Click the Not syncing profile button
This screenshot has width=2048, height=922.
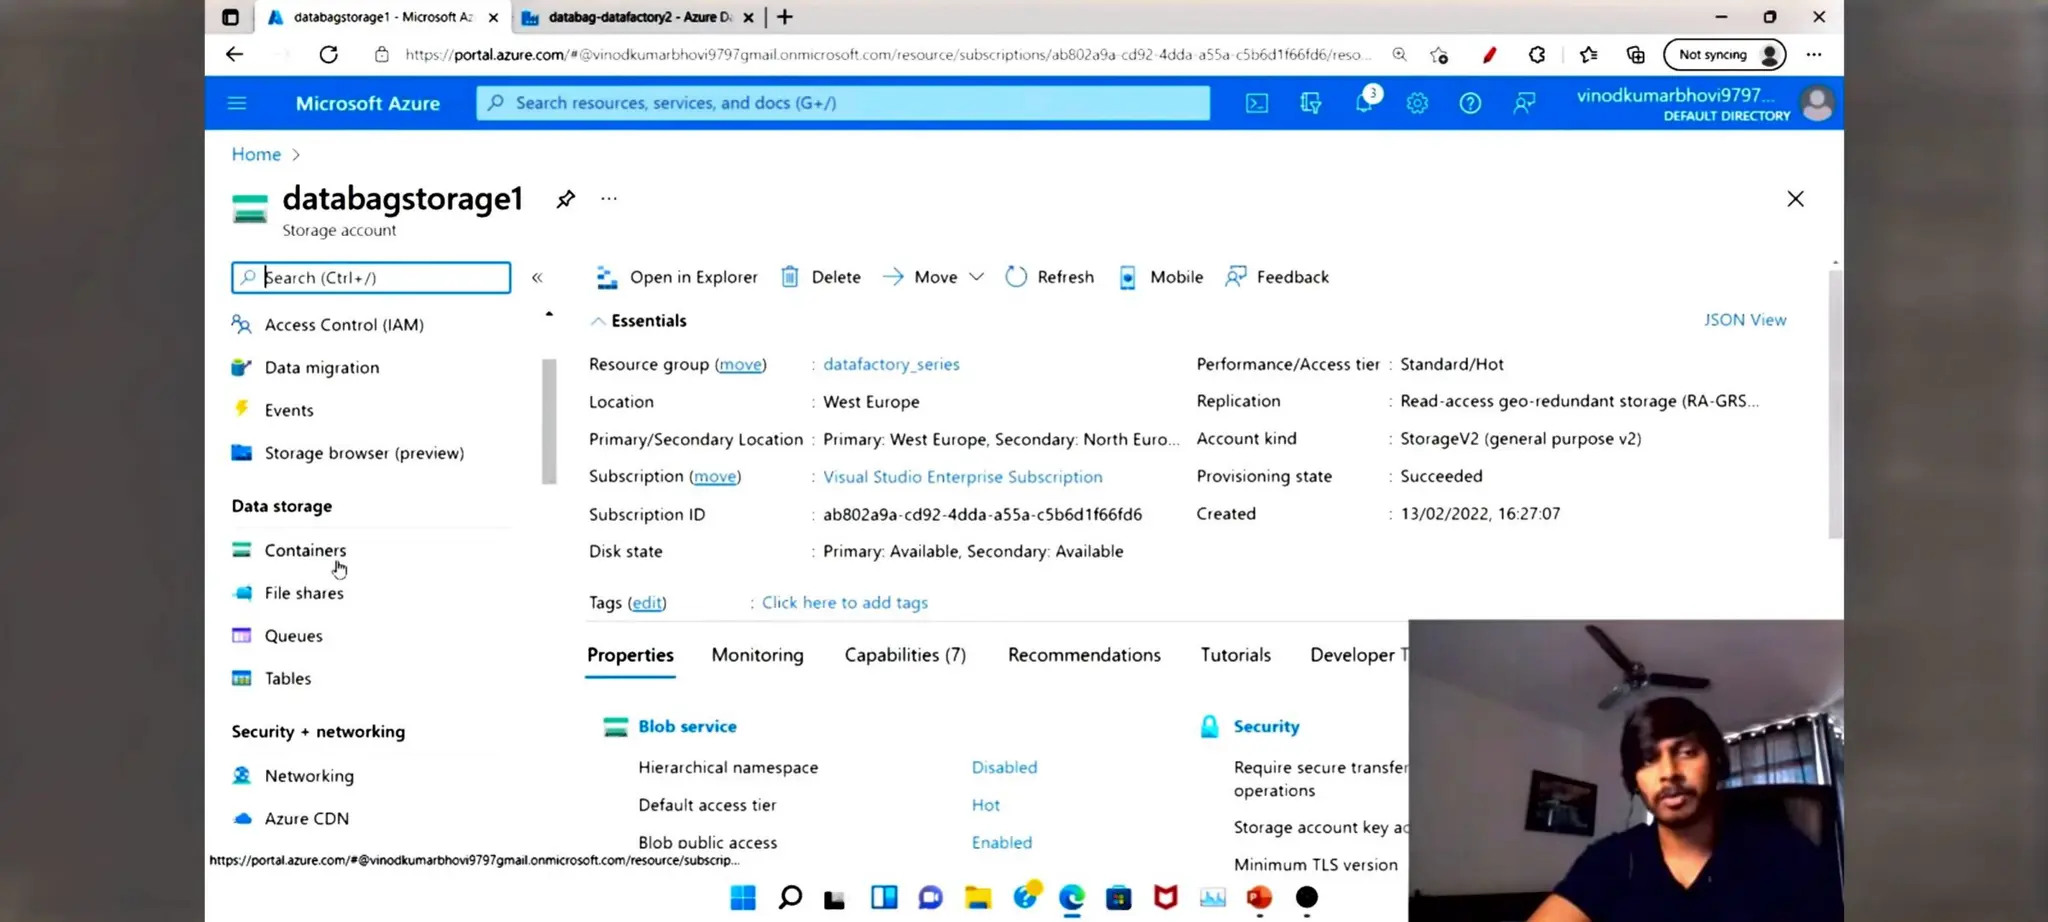(1725, 55)
